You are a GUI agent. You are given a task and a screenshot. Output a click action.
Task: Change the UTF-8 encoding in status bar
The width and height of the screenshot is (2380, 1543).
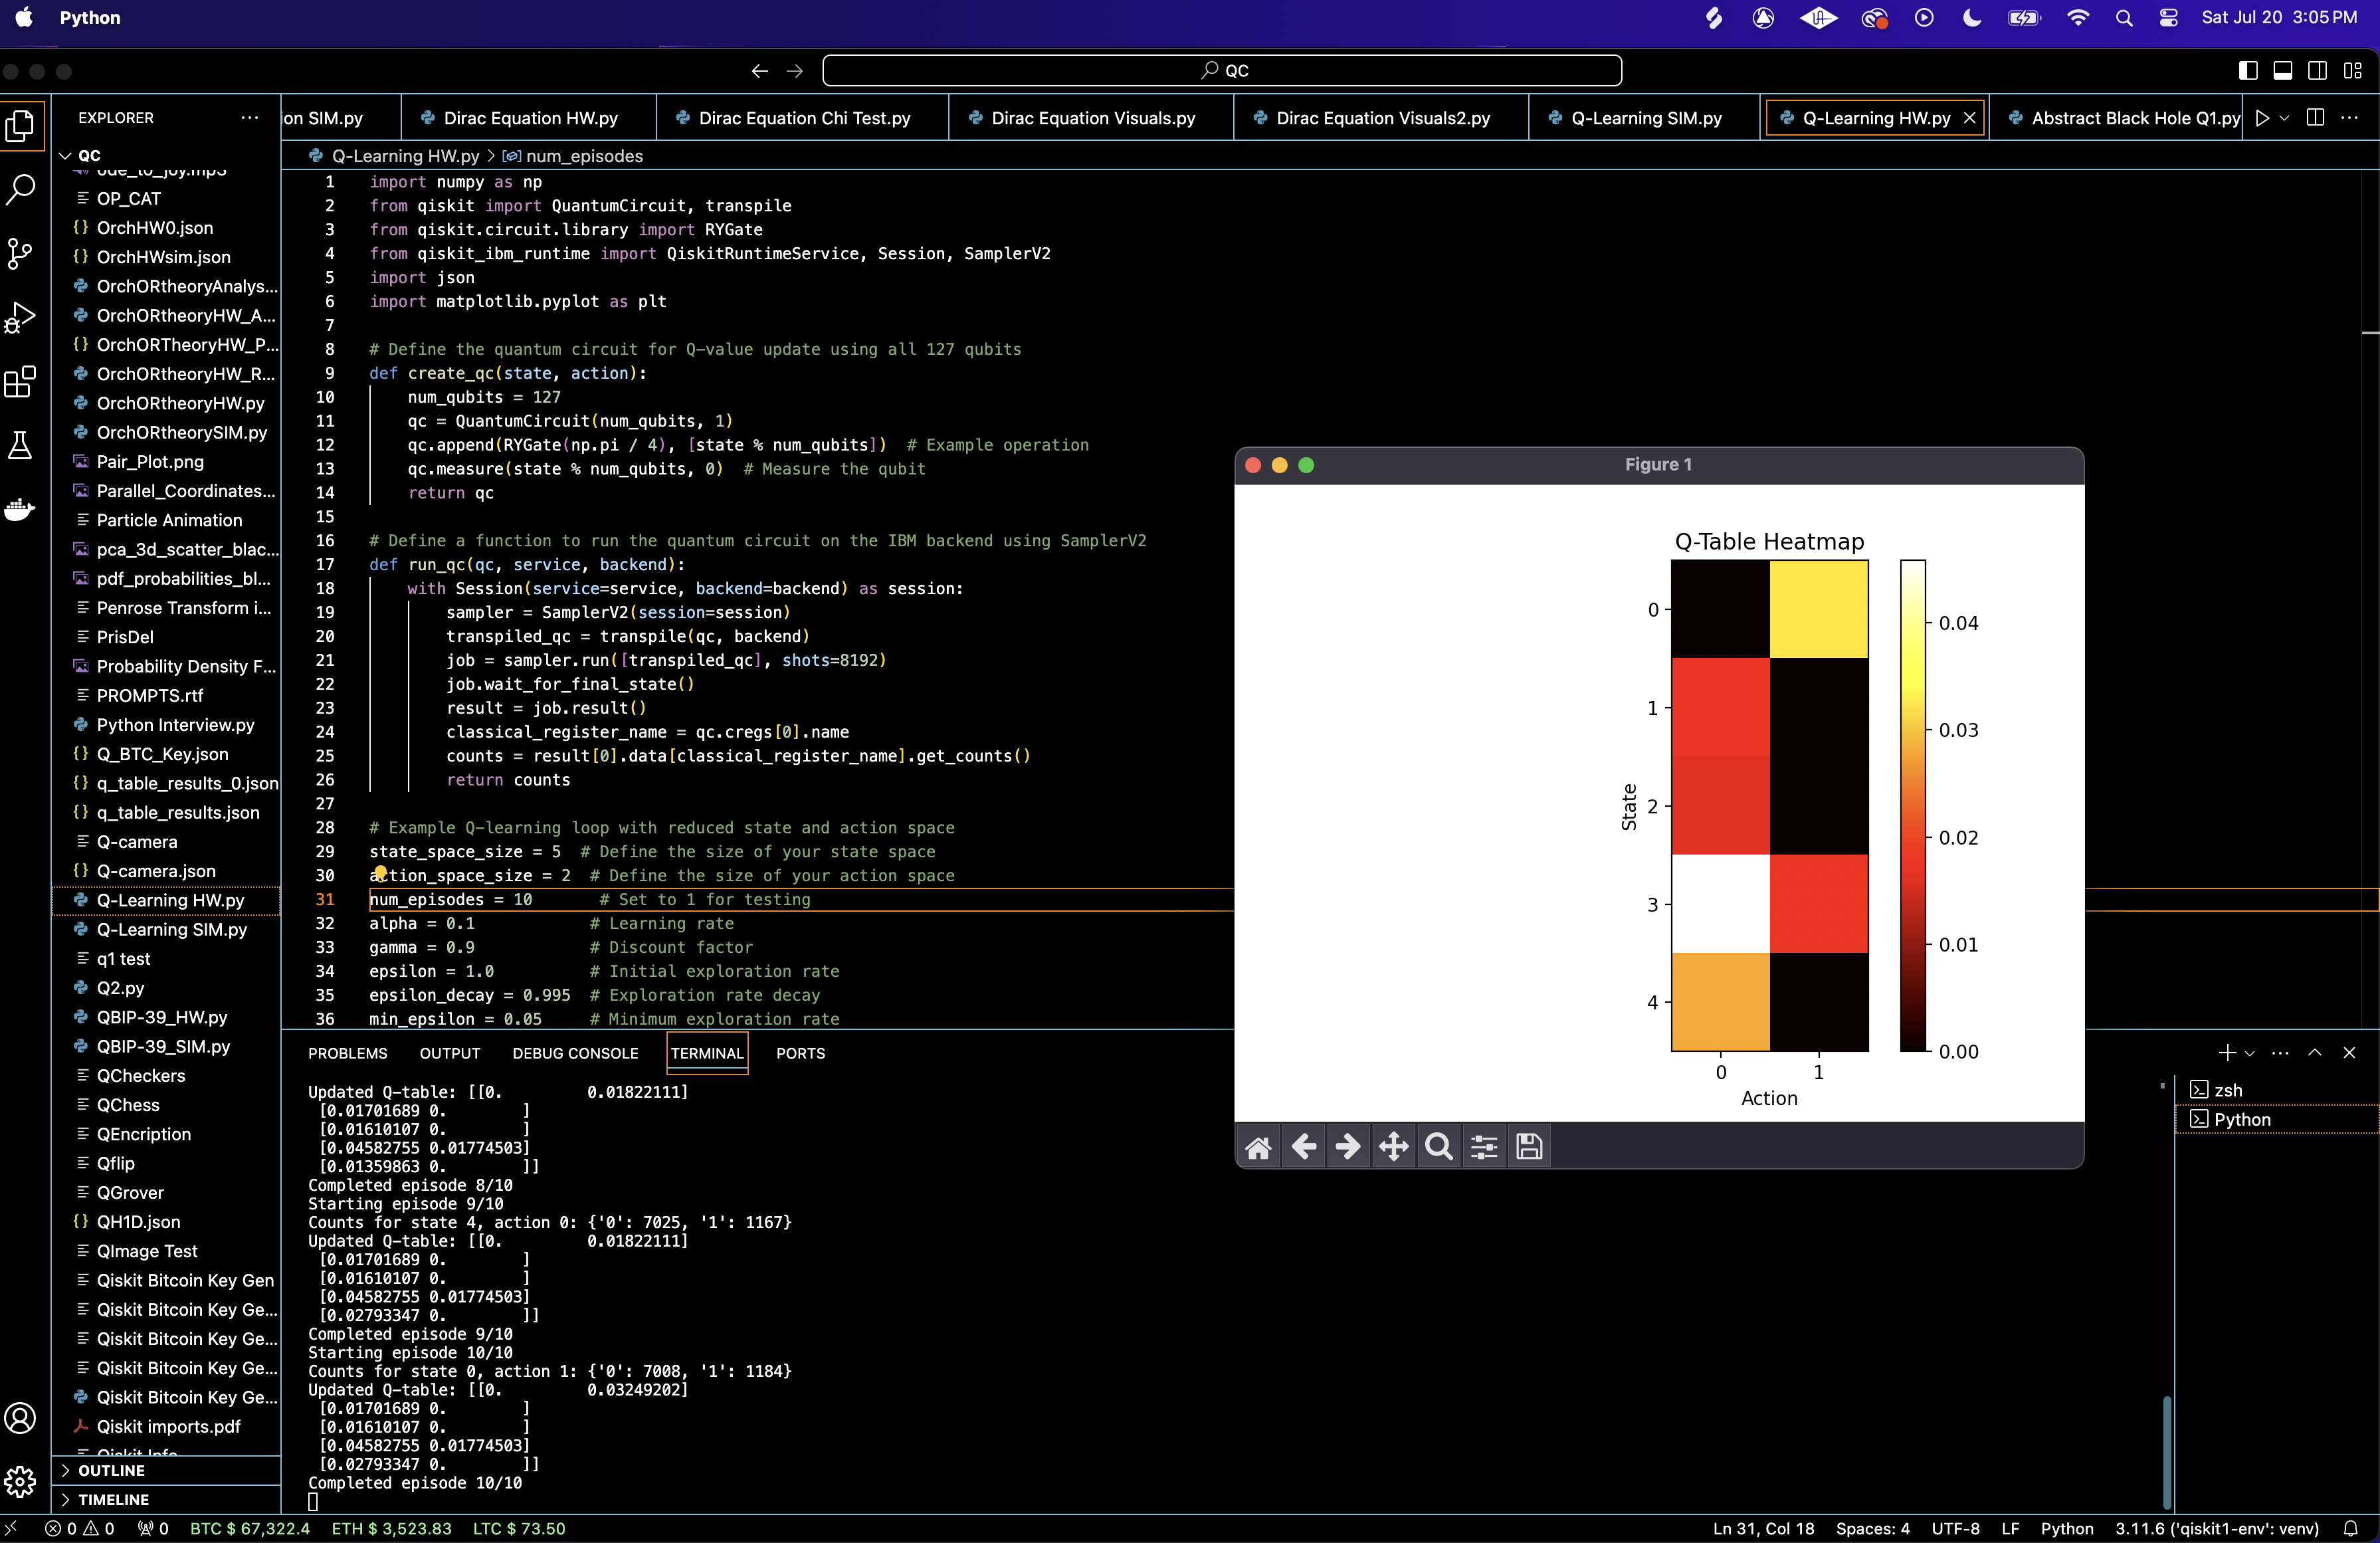[1955, 1529]
